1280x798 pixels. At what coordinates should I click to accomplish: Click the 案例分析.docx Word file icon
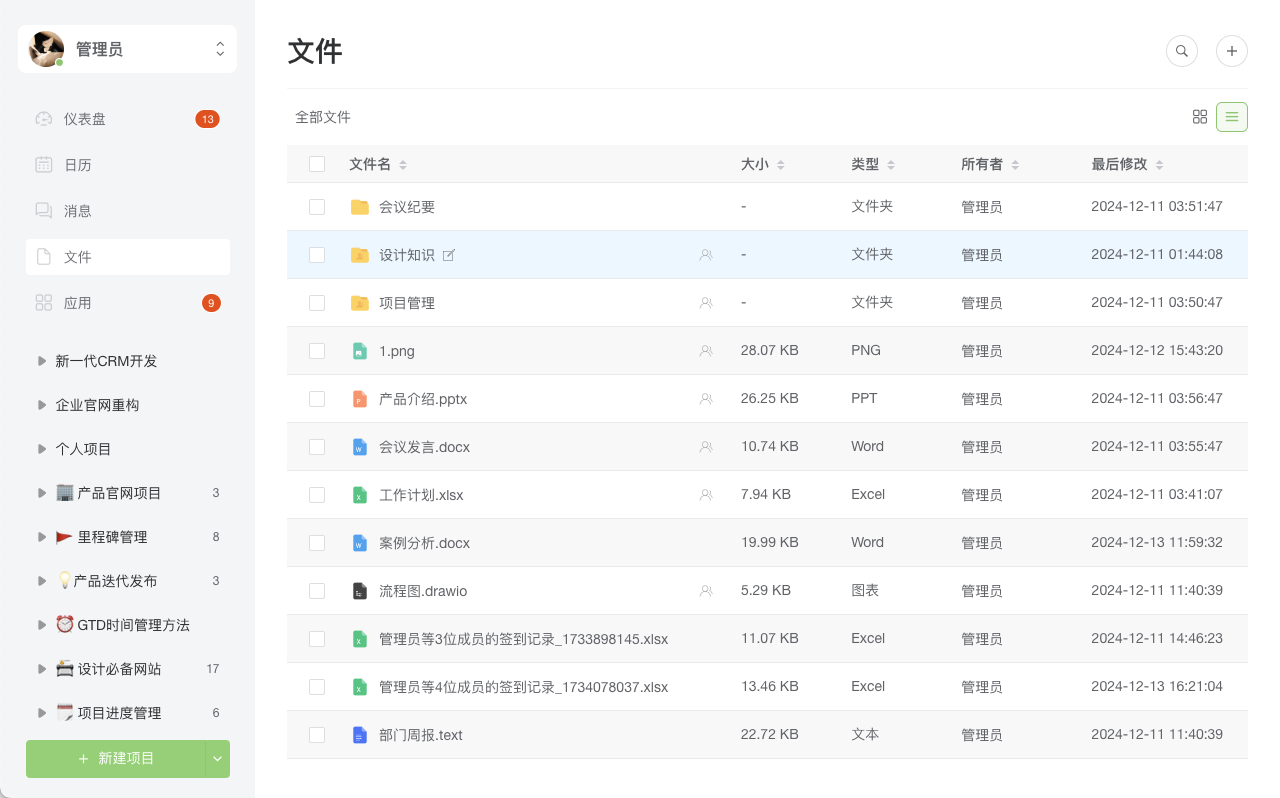click(x=360, y=543)
